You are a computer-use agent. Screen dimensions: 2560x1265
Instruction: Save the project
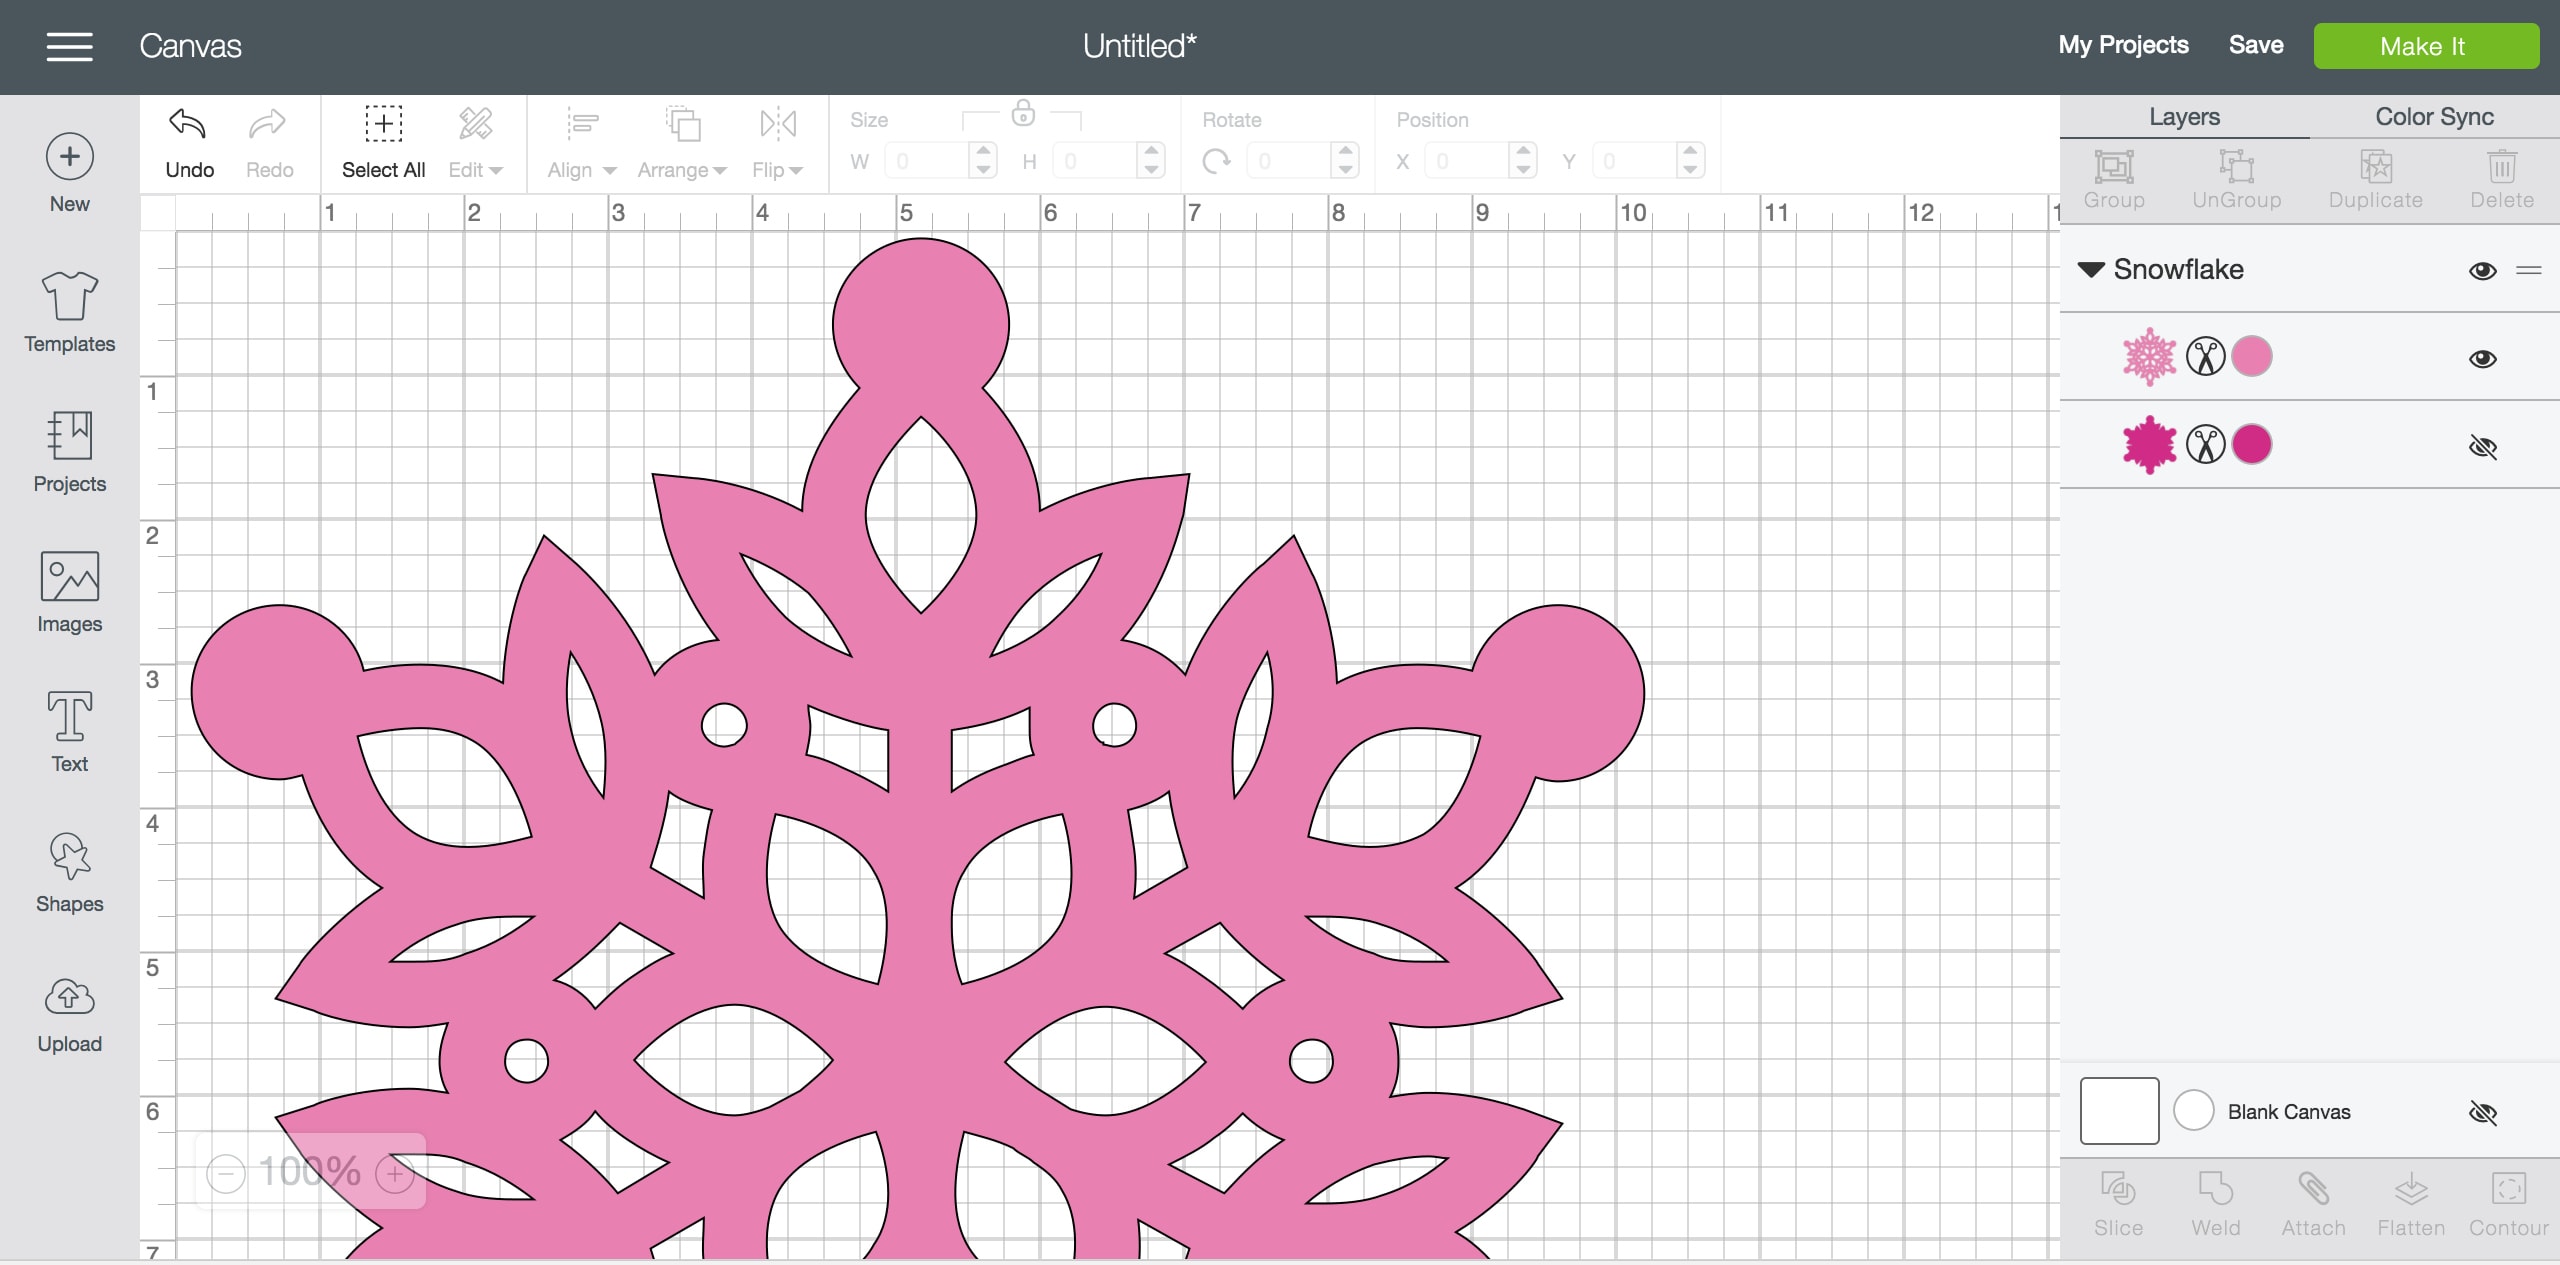point(2255,45)
